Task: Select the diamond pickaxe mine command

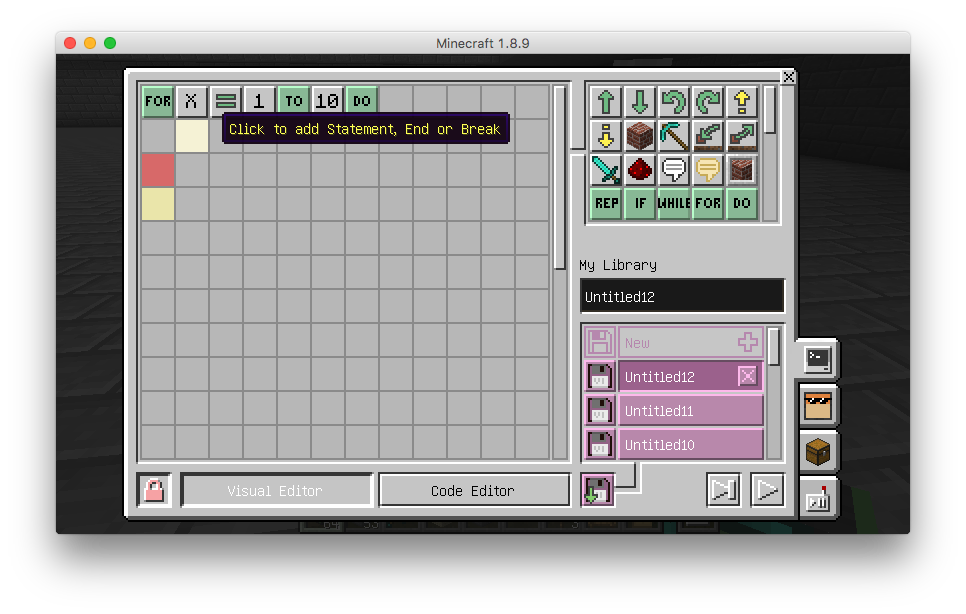Action: (x=673, y=135)
